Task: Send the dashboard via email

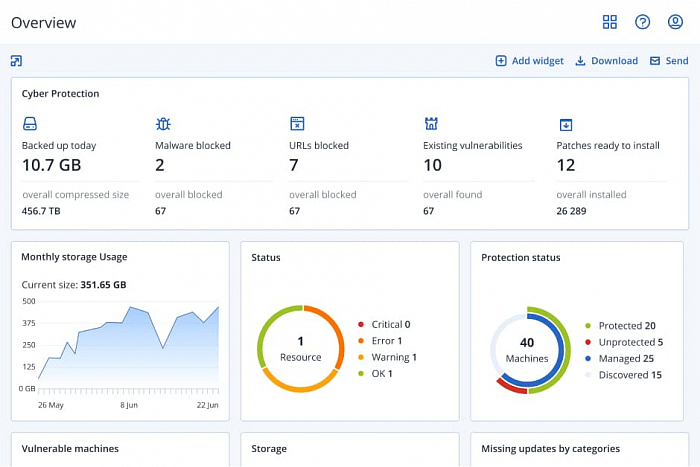Action: coord(668,61)
